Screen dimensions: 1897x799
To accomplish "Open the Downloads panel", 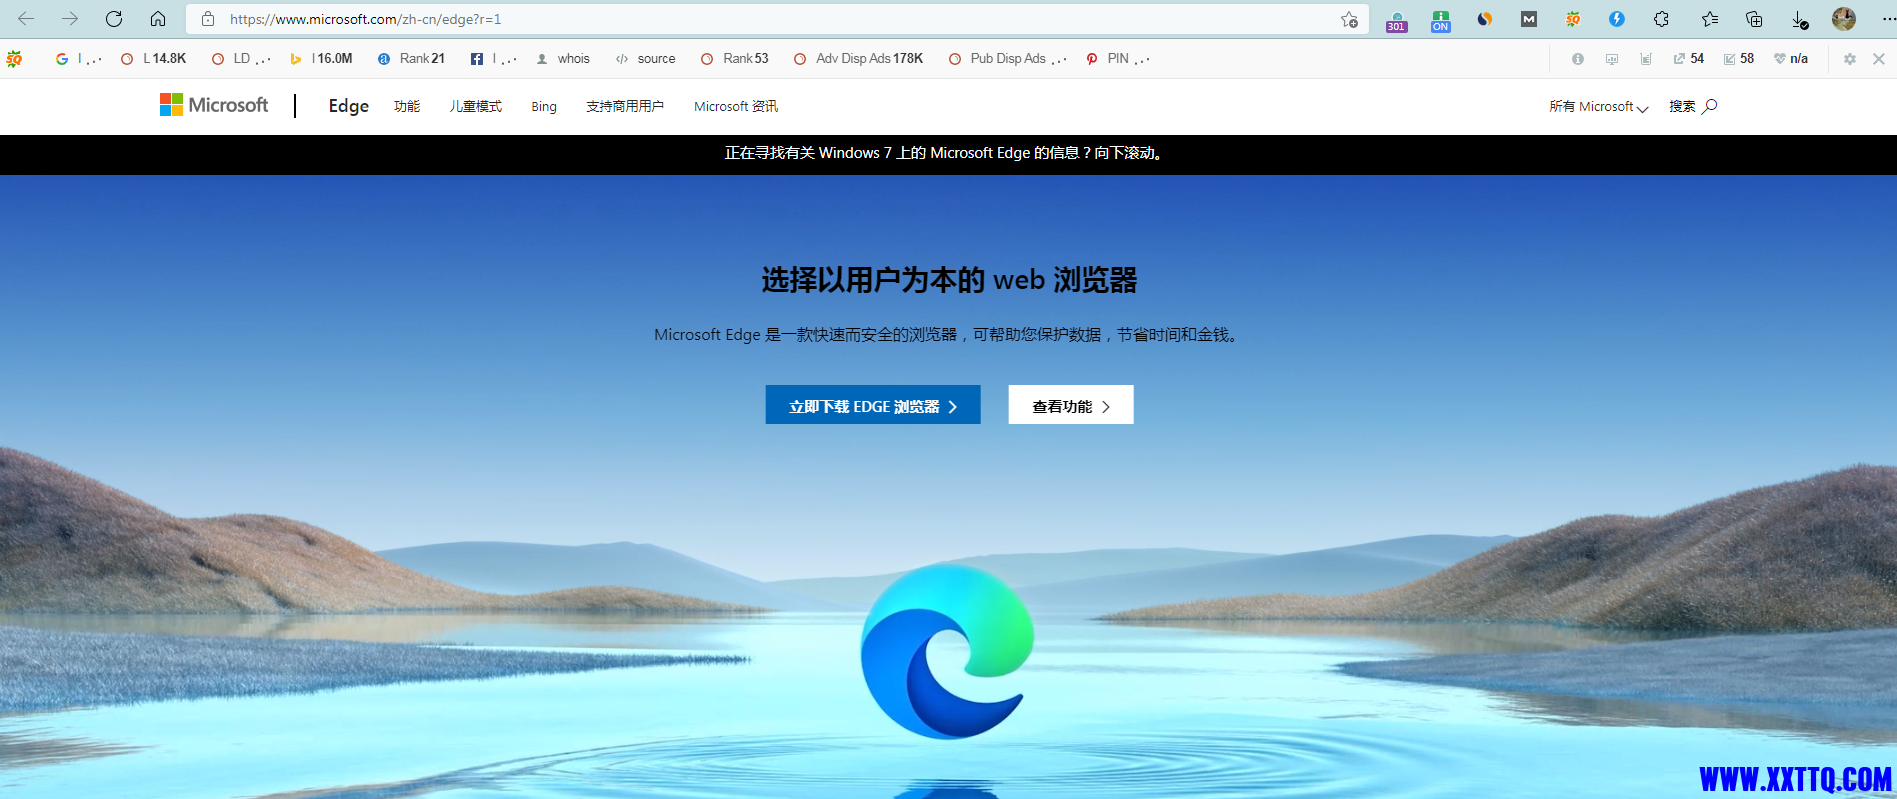I will tap(1799, 19).
